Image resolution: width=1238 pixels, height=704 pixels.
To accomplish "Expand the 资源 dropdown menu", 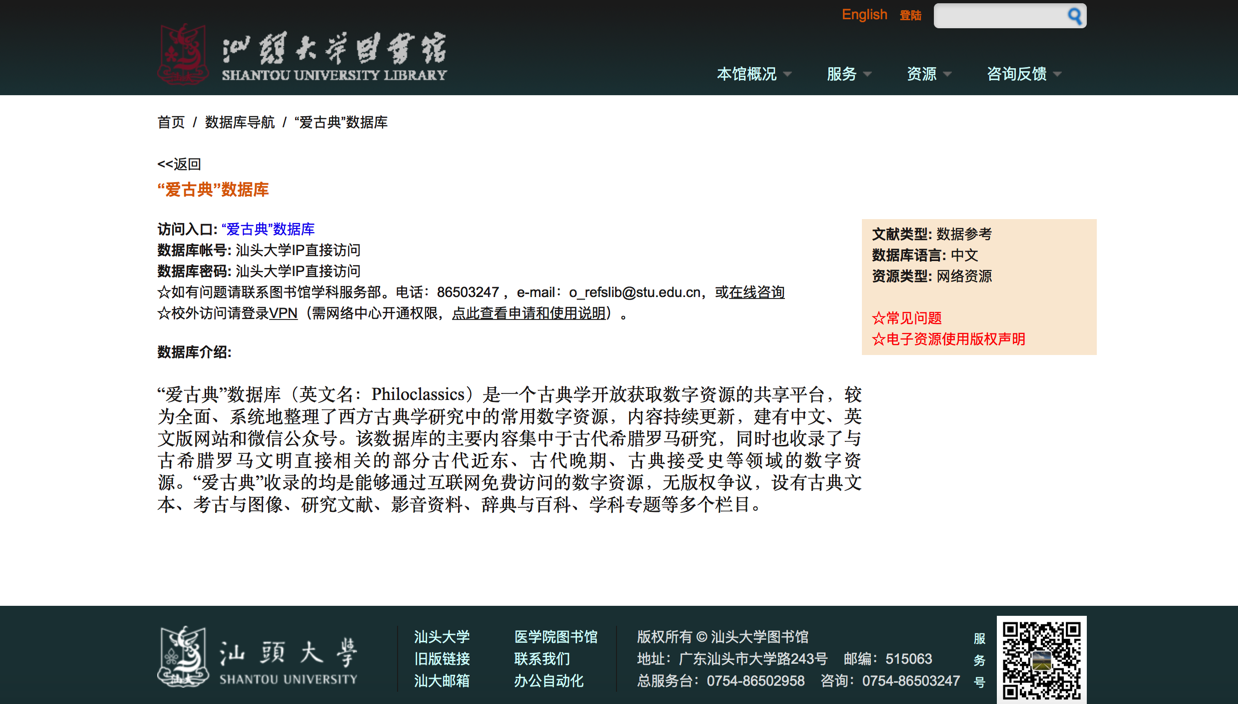I will coord(929,74).
